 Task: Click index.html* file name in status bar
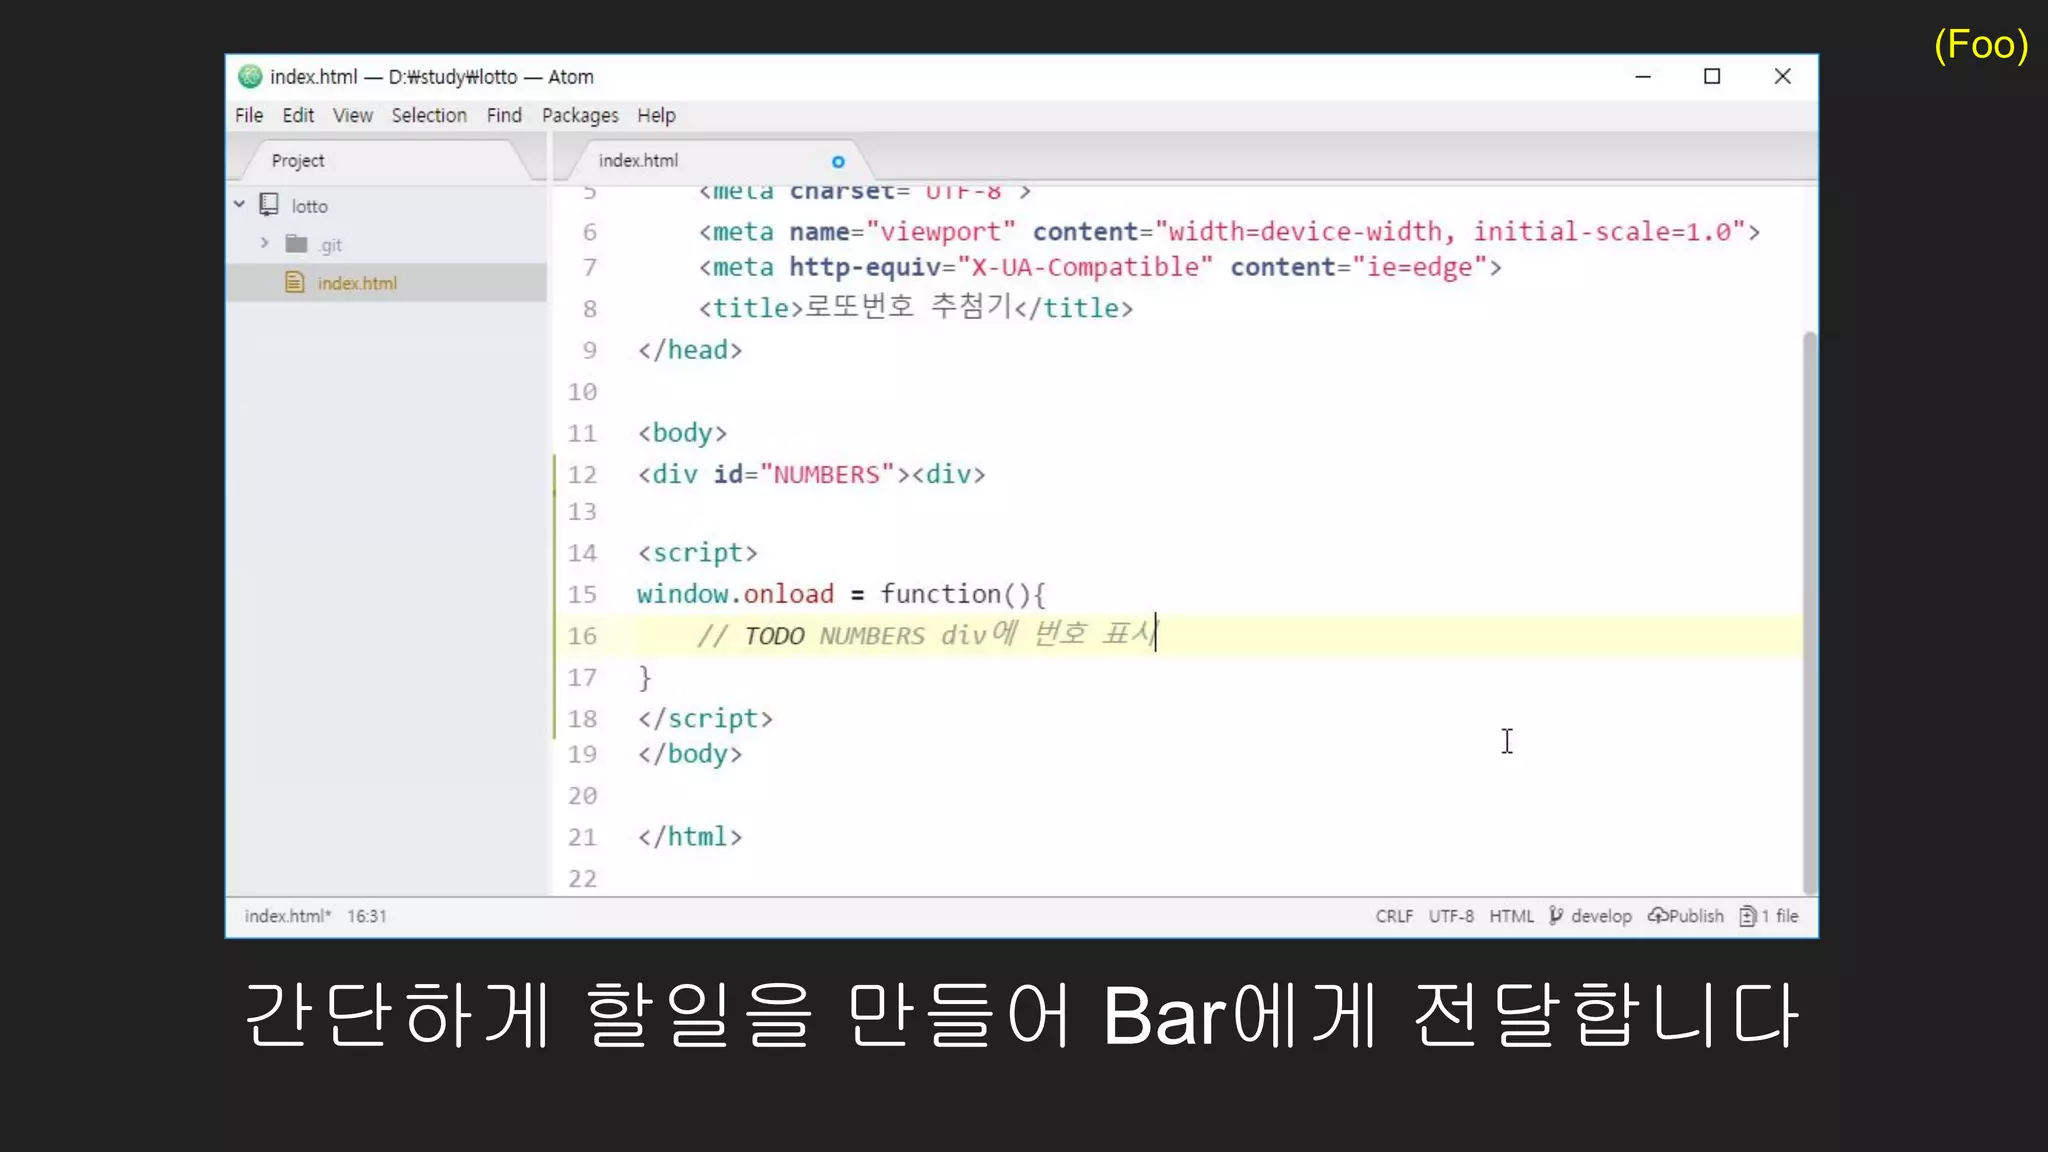pos(288,916)
